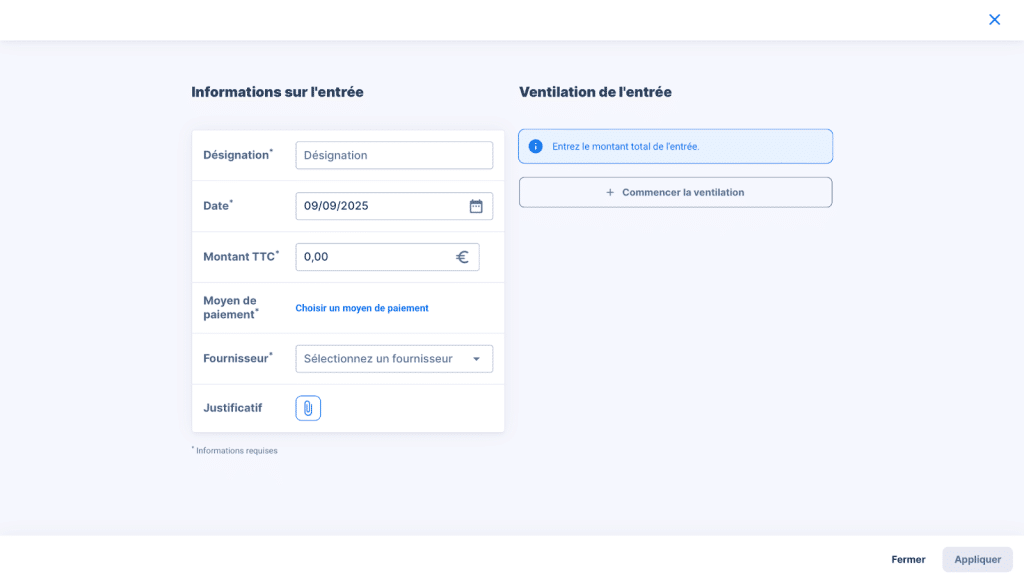
Task: Open 'Choisir un moyen de paiement' link
Action: [x=362, y=308]
